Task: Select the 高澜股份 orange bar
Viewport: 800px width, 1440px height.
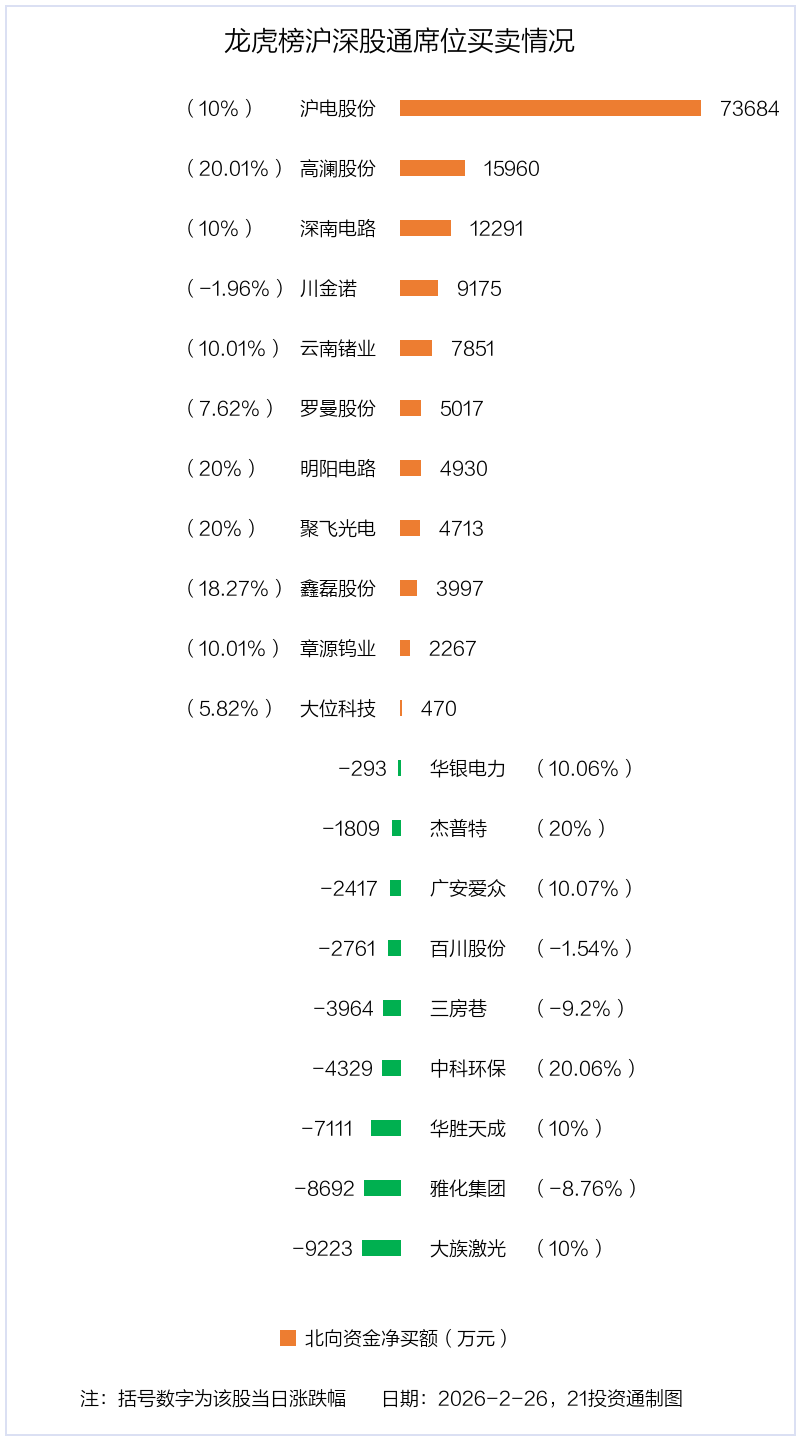Action: tap(432, 168)
